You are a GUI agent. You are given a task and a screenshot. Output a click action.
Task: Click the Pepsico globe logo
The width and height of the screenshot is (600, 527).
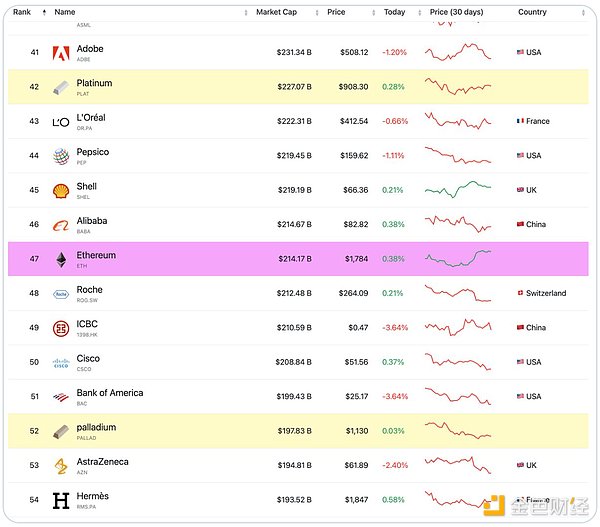(x=61, y=156)
